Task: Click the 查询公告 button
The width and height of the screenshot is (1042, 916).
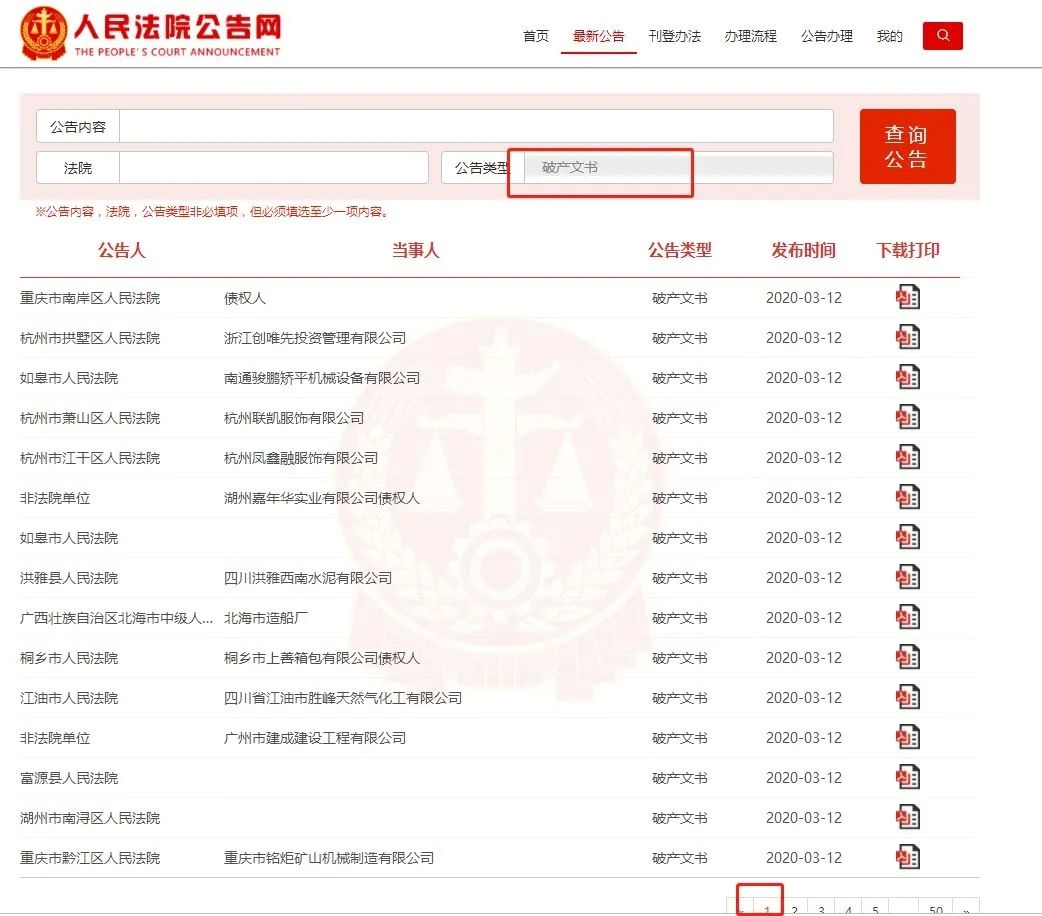Action: pos(907,147)
